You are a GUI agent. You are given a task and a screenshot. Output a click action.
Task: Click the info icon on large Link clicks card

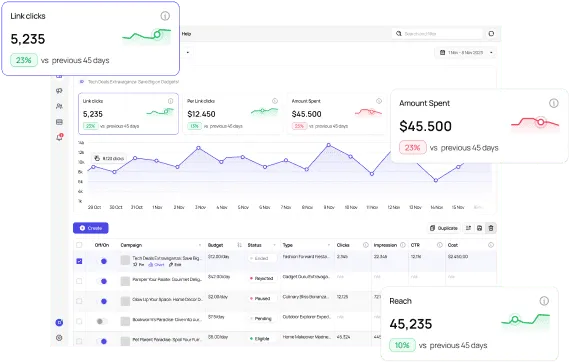[165, 16]
